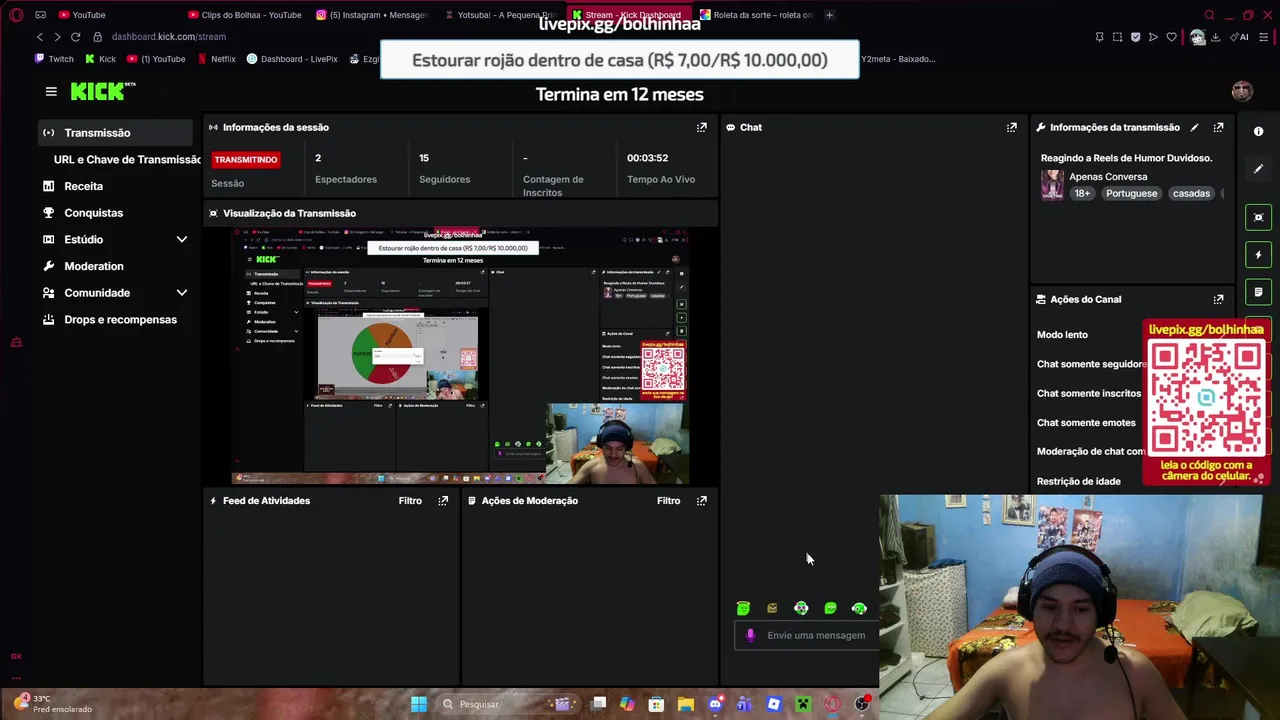Expand the Estúdio sidebar section
Image resolution: width=1280 pixels, height=720 pixels.
pos(182,239)
